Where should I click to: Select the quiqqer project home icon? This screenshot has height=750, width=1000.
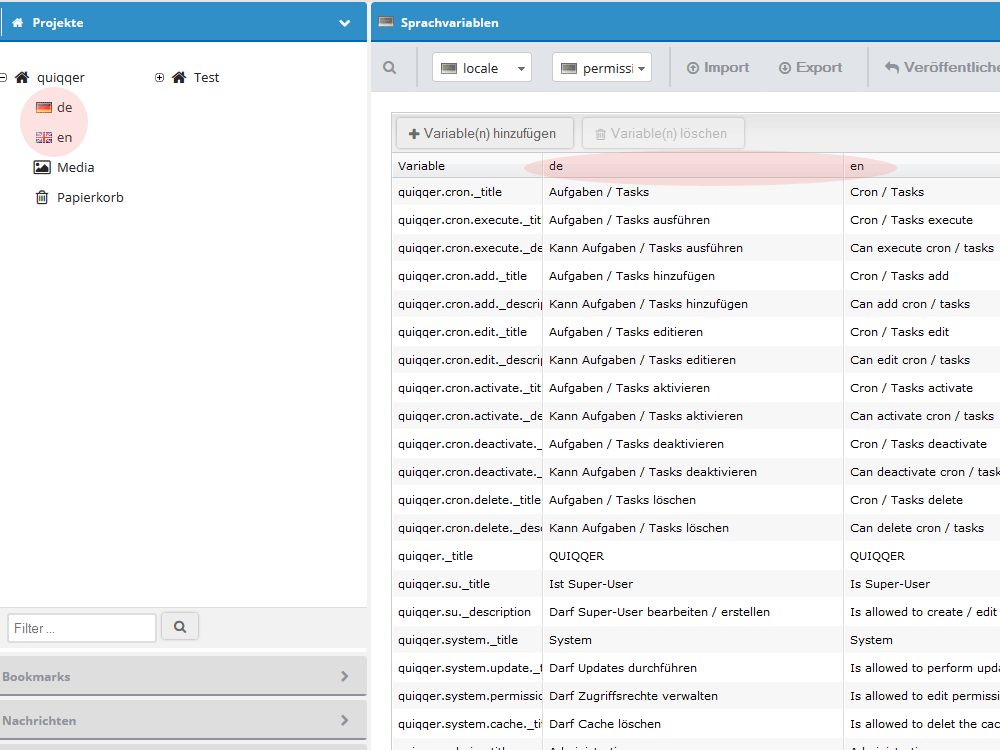(x=22, y=77)
